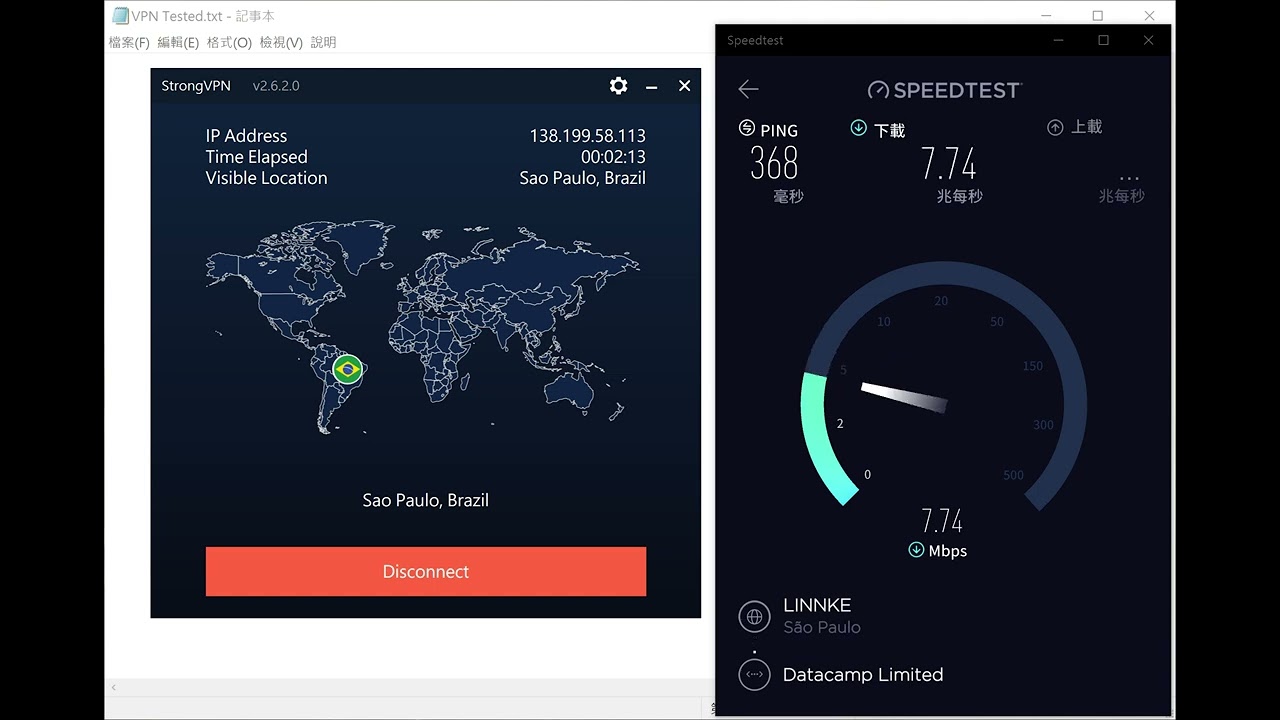This screenshot has width=1280, height=720.
Task: Click the upload arrow icon beside 上載
Action: pos(1055,127)
